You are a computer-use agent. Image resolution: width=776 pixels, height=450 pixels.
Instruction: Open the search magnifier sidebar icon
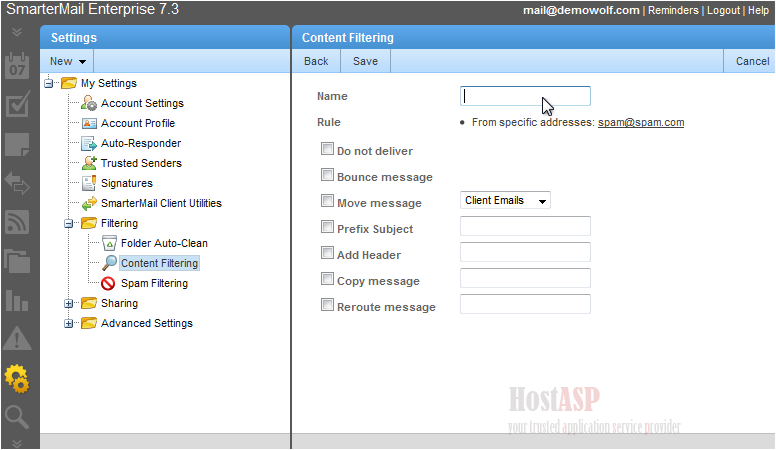coord(17,417)
